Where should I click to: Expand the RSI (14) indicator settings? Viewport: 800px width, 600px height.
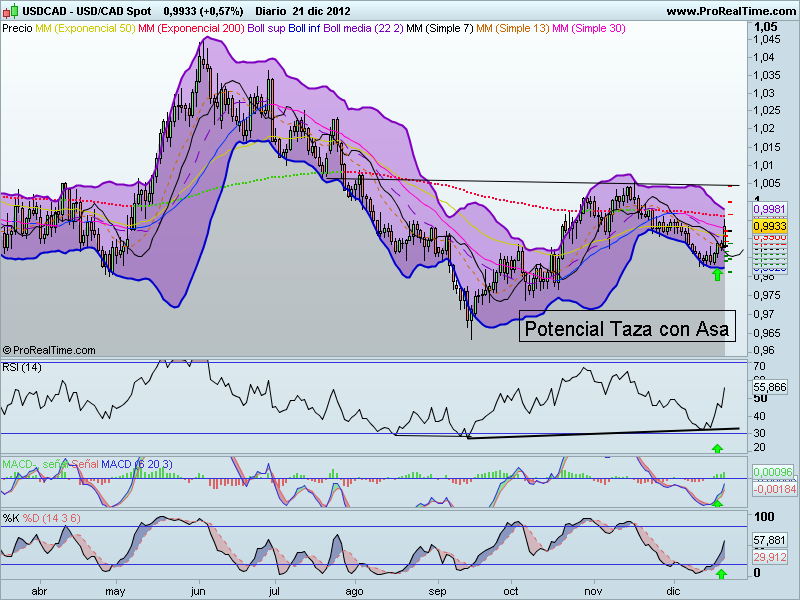pyautogui.click(x=24, y=366)
